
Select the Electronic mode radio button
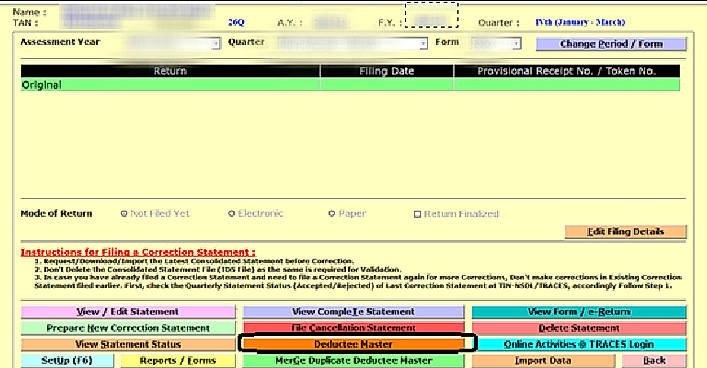(x=231, y=214)
